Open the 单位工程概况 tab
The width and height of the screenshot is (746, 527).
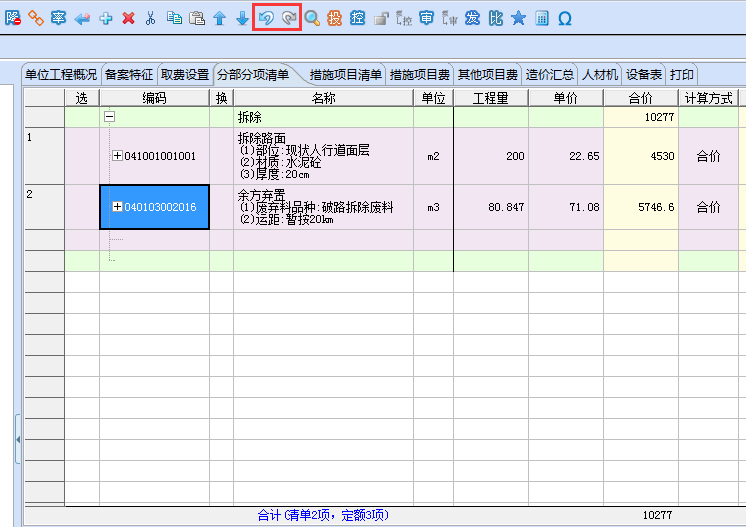tap(61, 75)
